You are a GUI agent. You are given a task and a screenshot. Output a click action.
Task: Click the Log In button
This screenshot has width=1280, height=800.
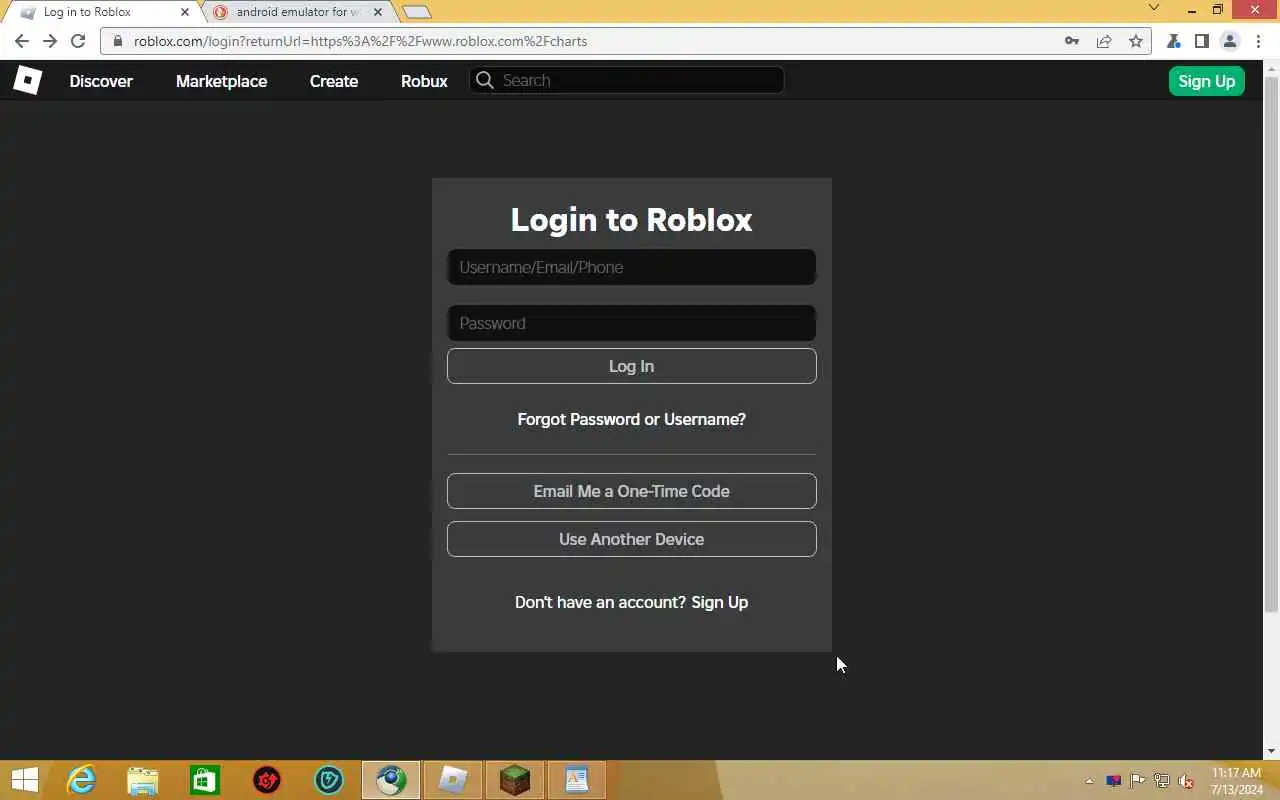pyautogui.click(x=631, y=366)
